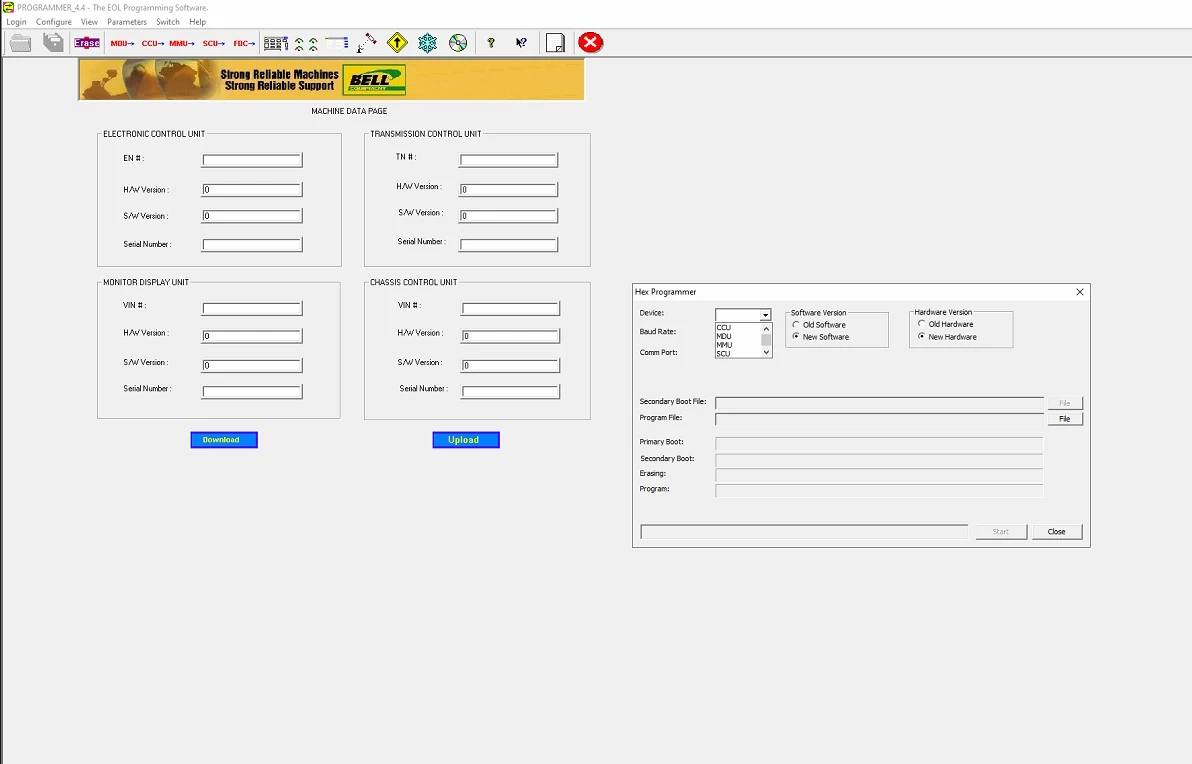
Task: Click the Program File path field
Action: click(x=880, y=419)
